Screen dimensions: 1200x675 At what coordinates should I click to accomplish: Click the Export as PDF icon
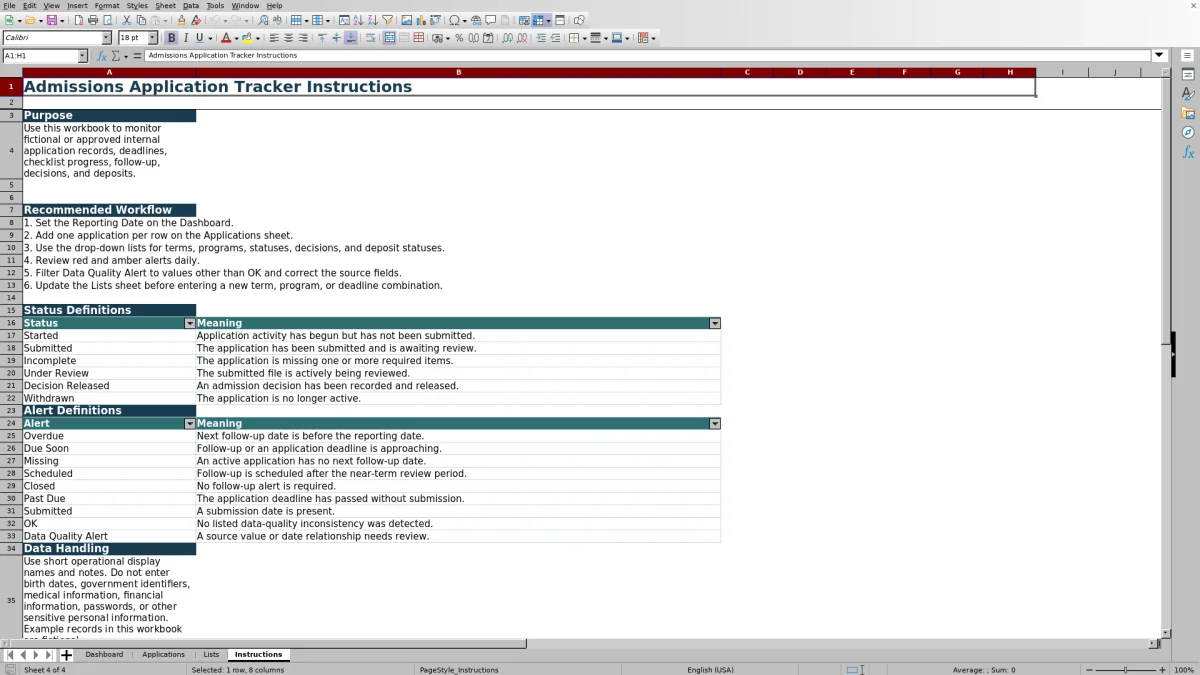click(x=78, y=20)
